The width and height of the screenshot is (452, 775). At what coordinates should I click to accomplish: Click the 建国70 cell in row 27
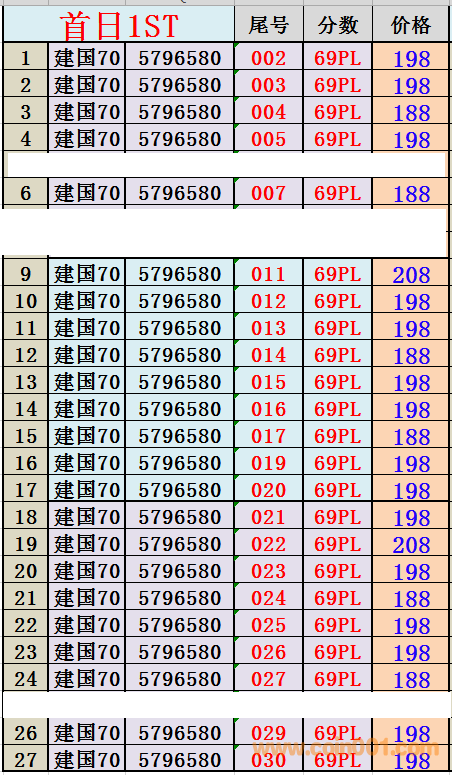pyautogui.click(x=87, y=759)
